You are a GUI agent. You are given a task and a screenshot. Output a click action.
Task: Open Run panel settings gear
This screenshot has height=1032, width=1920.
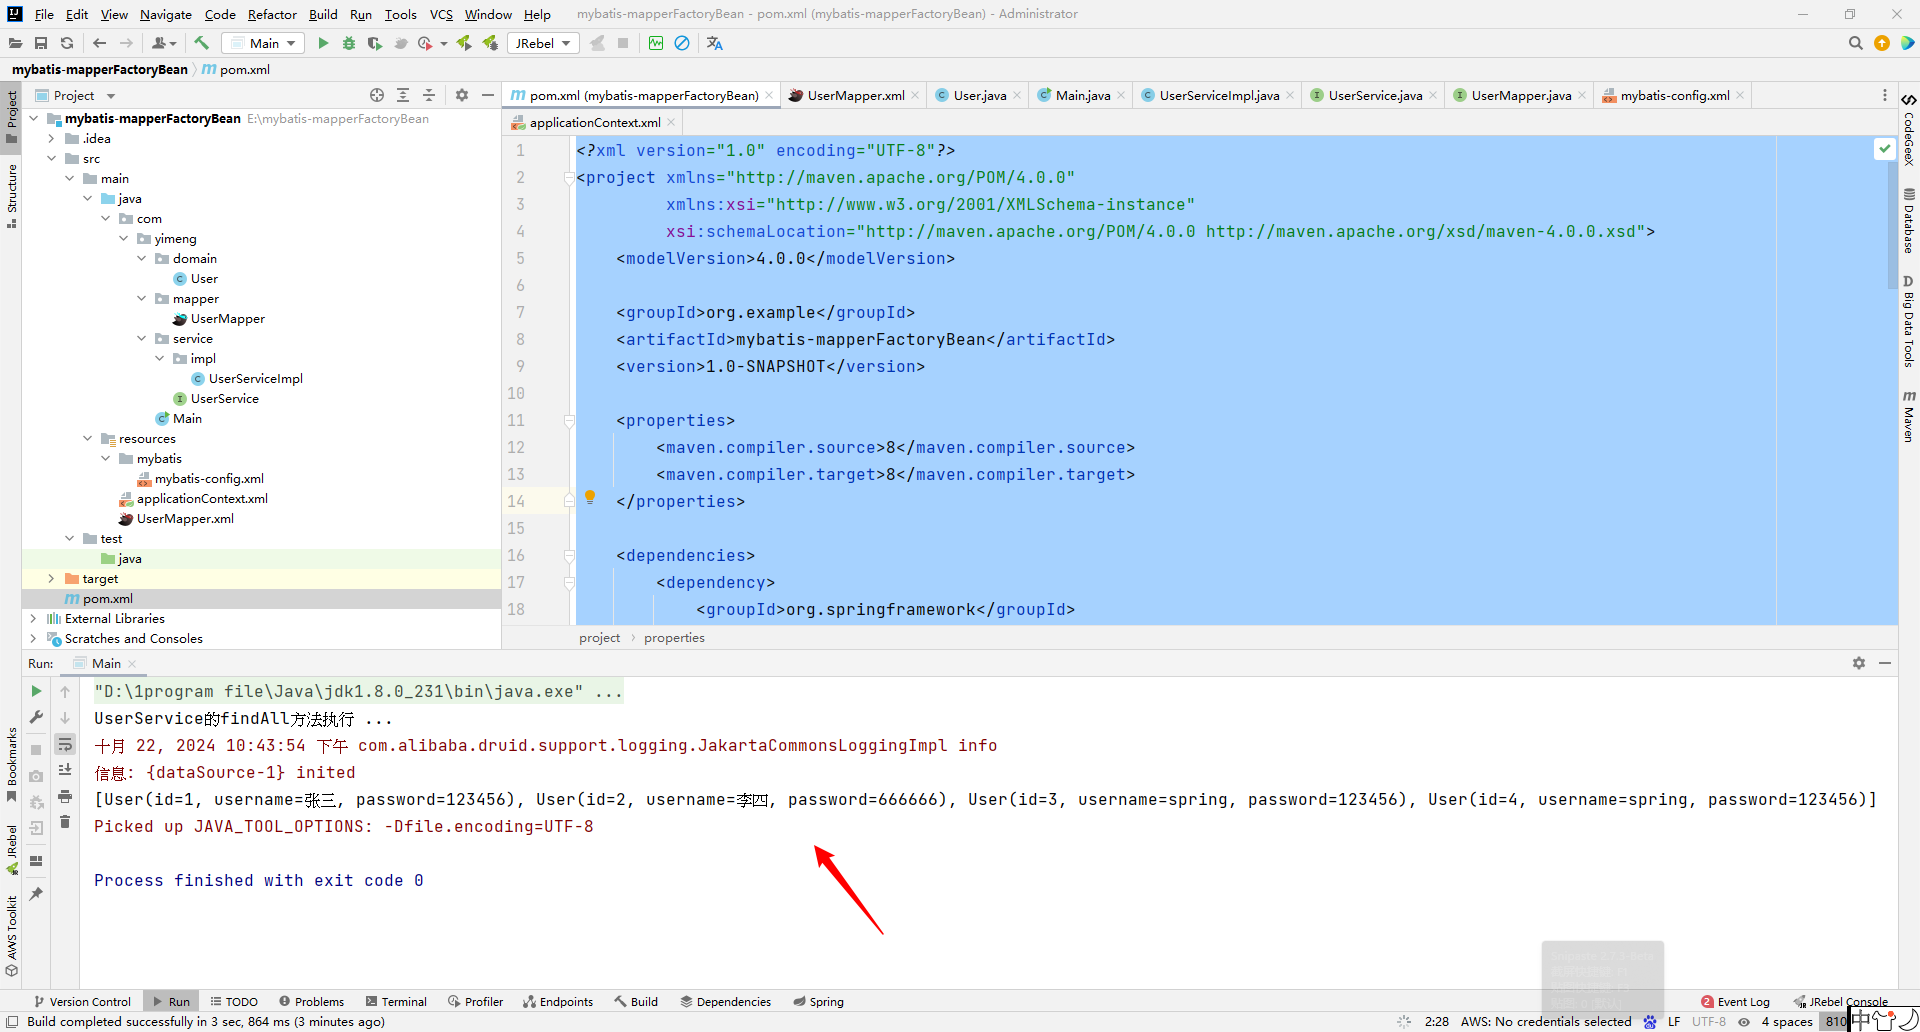[x=1859, y=663]
